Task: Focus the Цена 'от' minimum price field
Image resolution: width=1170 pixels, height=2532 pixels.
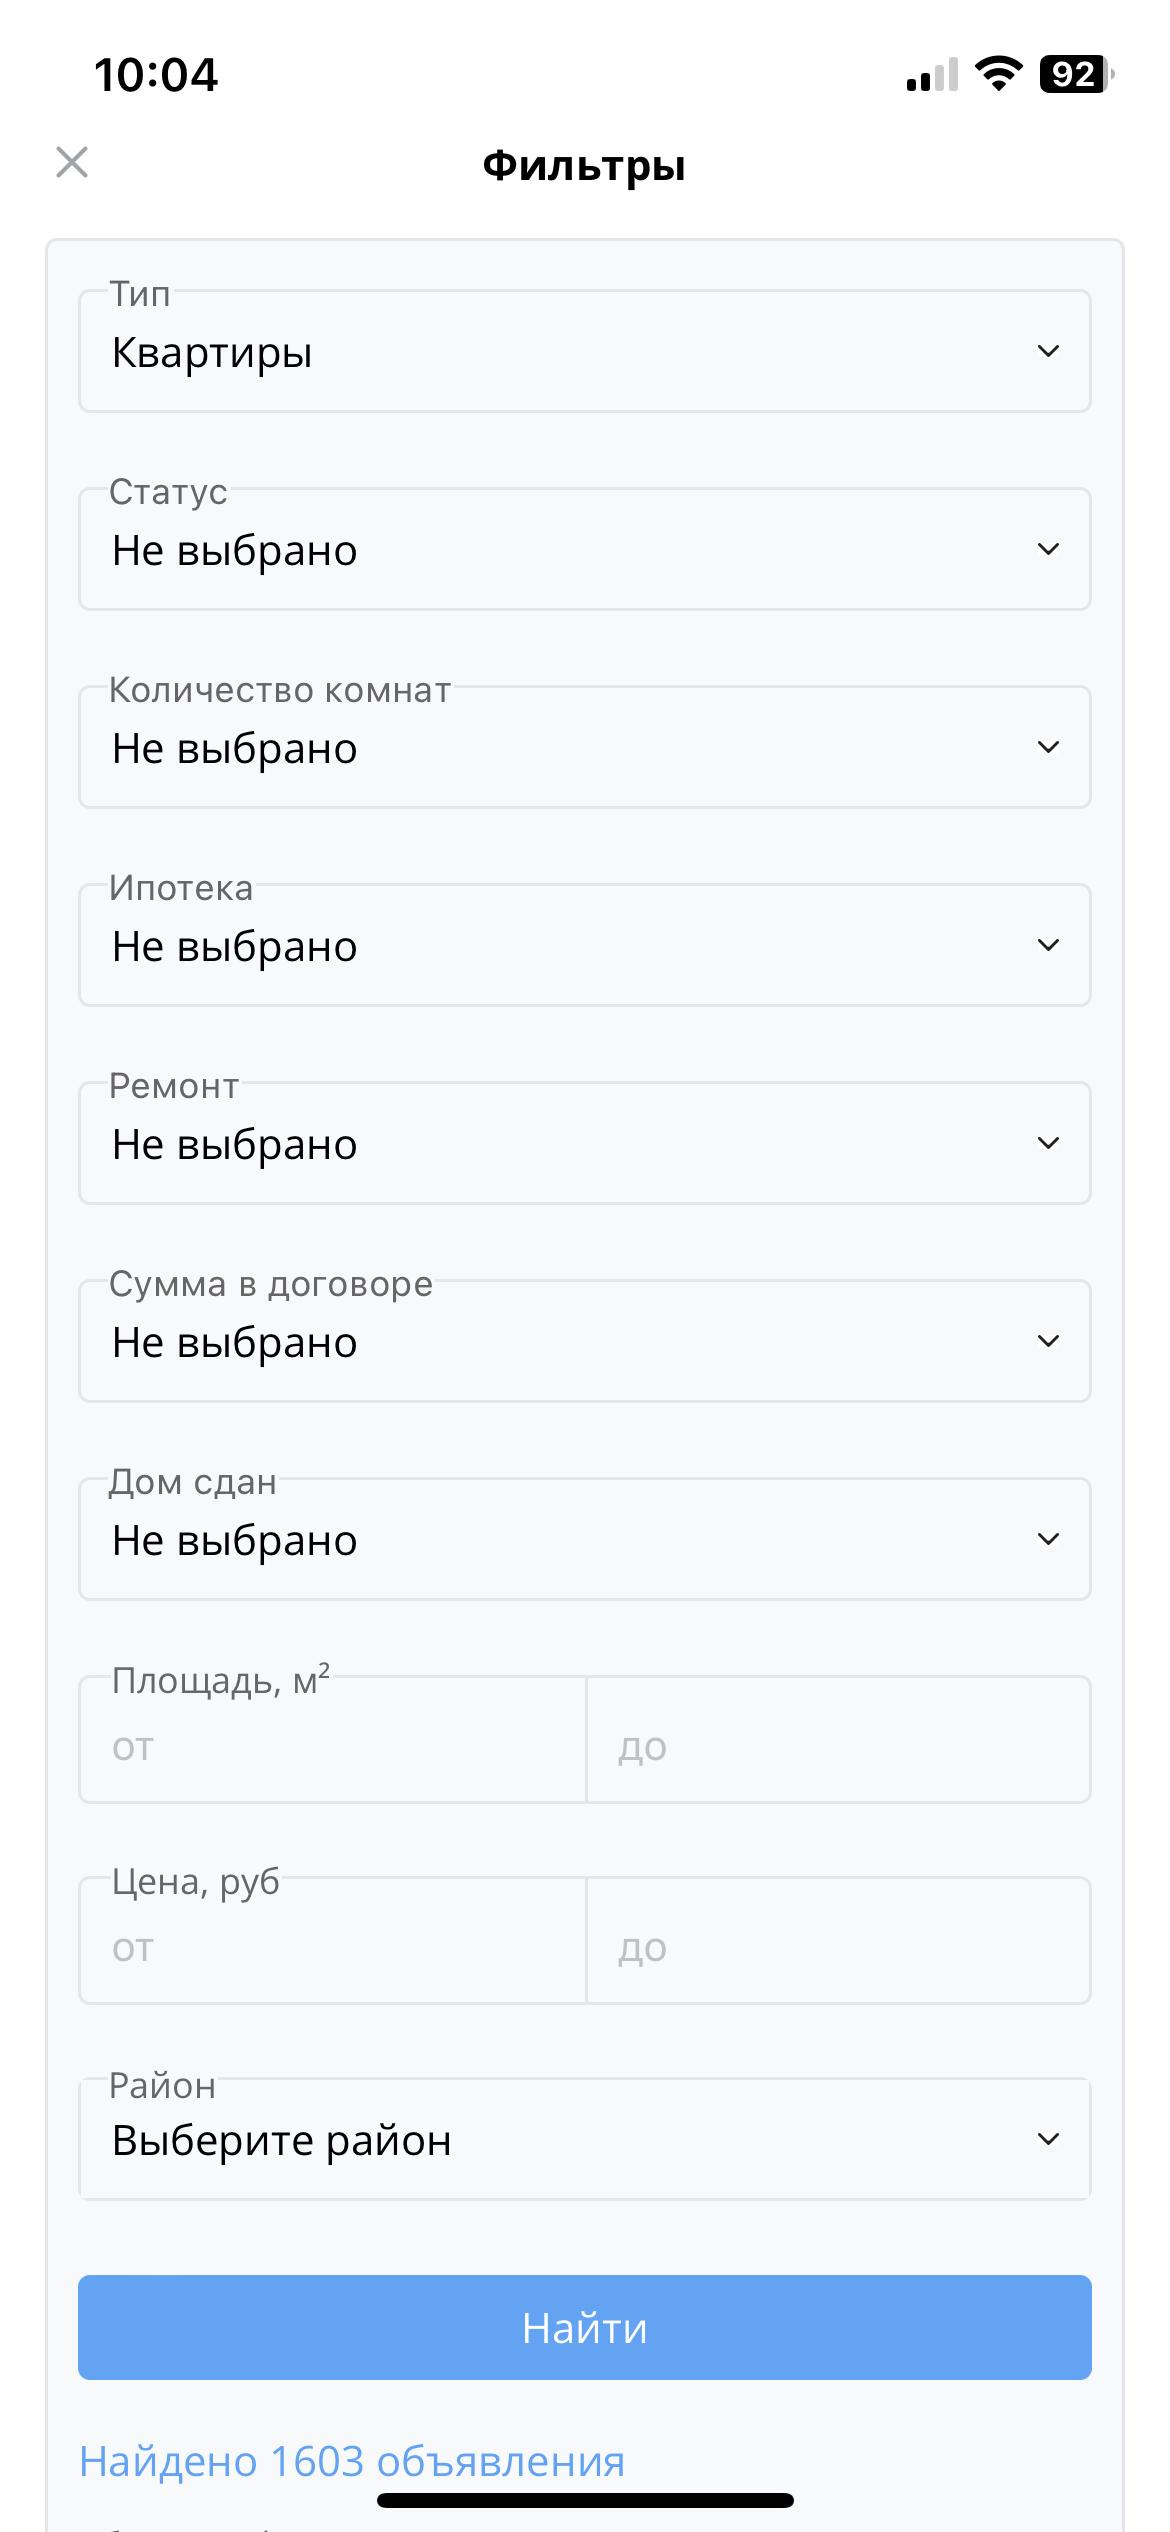Action: (x=332, y=1941)
